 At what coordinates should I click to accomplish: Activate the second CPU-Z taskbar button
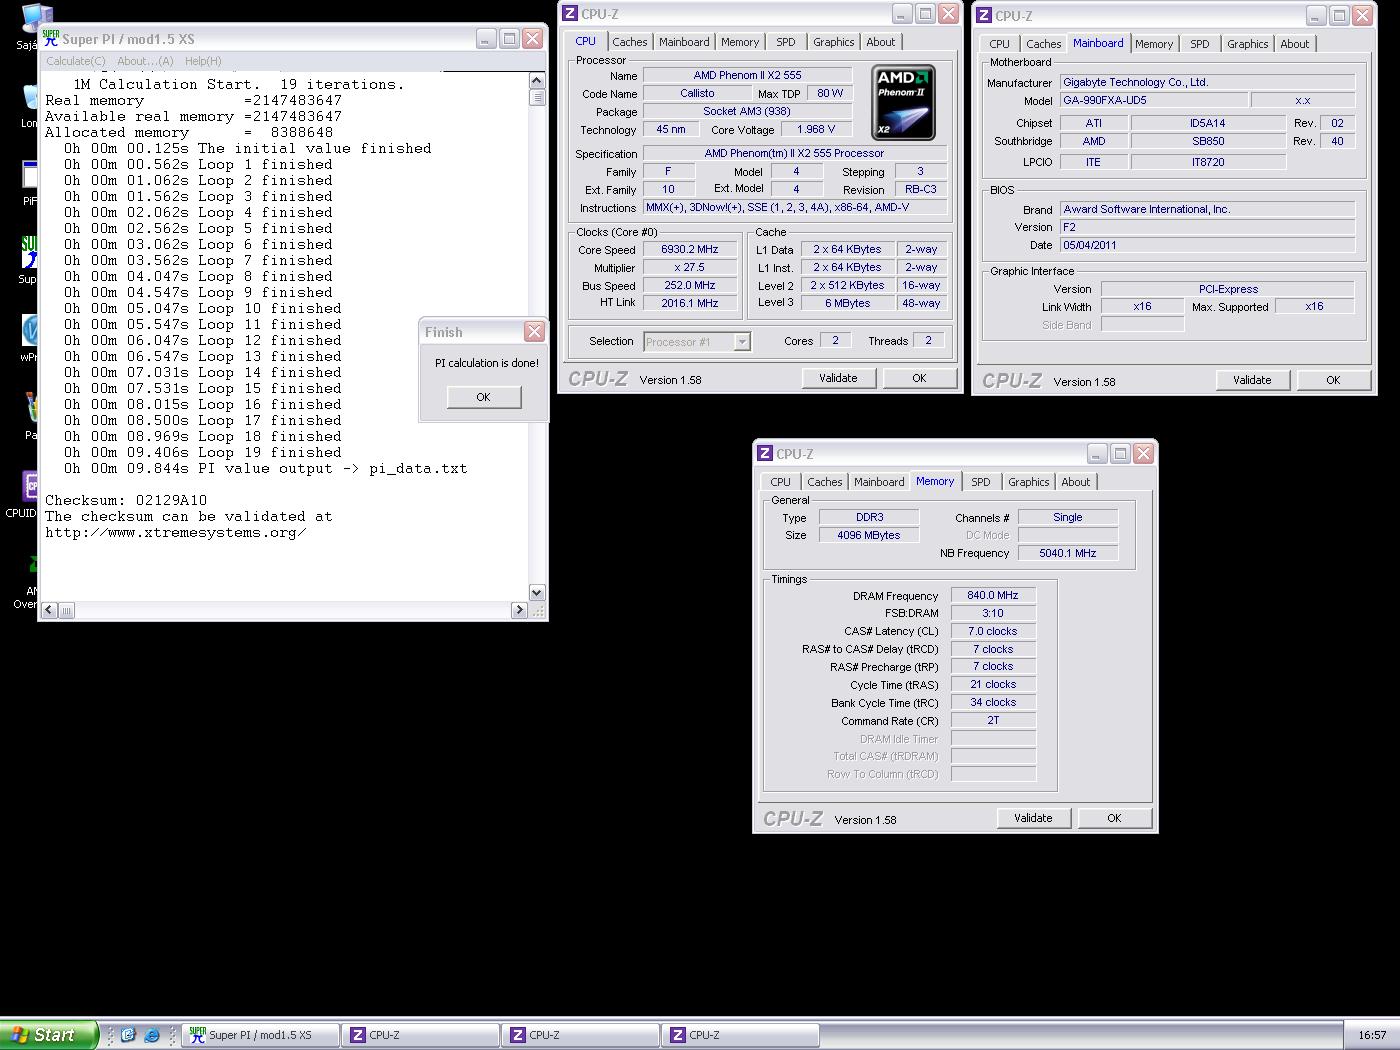point(581,1035)
